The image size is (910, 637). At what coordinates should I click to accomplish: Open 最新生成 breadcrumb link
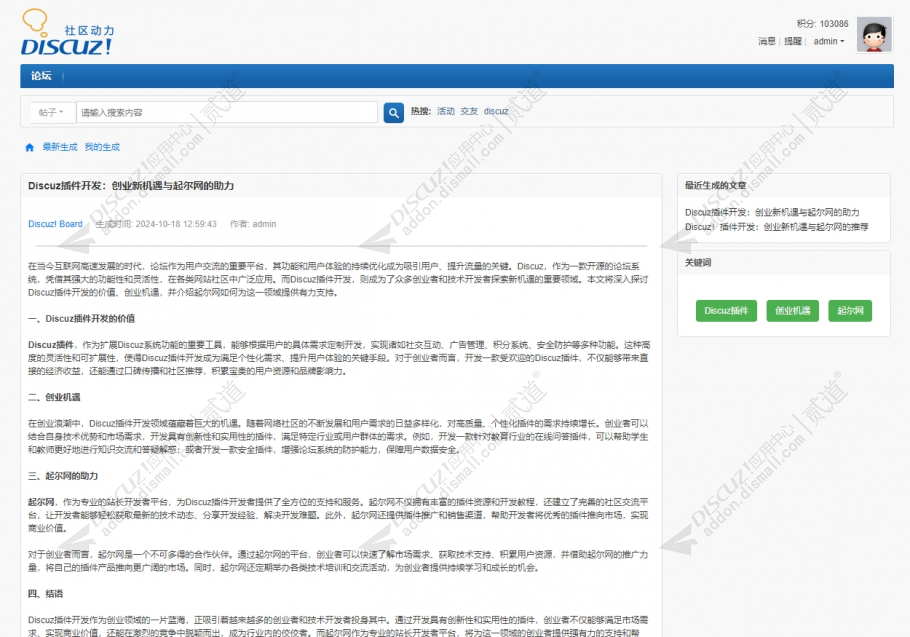pos(60,147)
